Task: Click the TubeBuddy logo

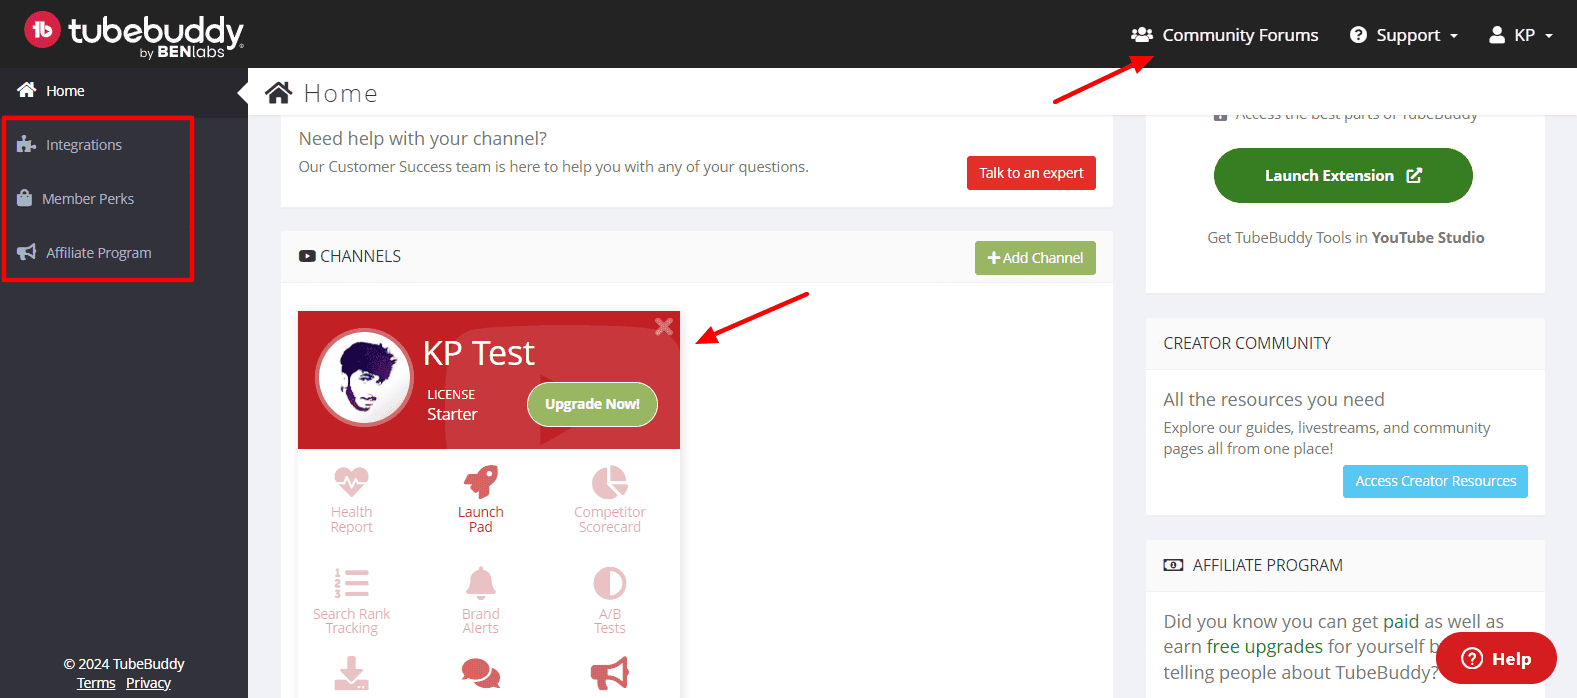Action: tap(134, 34)
